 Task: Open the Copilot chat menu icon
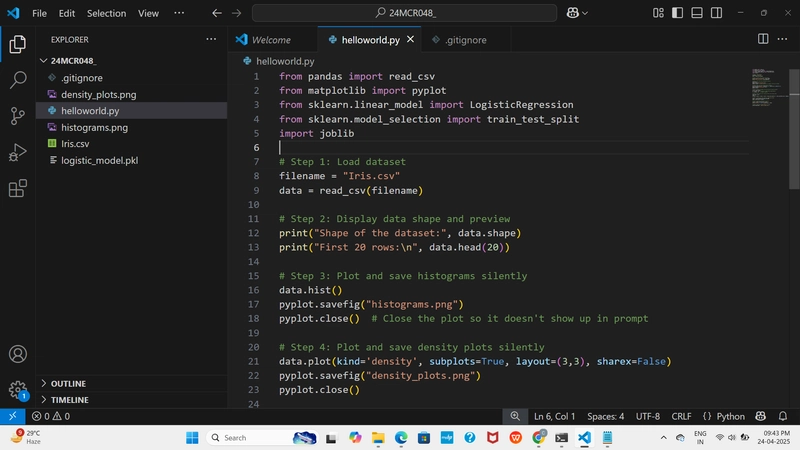(x=577, y=13)
